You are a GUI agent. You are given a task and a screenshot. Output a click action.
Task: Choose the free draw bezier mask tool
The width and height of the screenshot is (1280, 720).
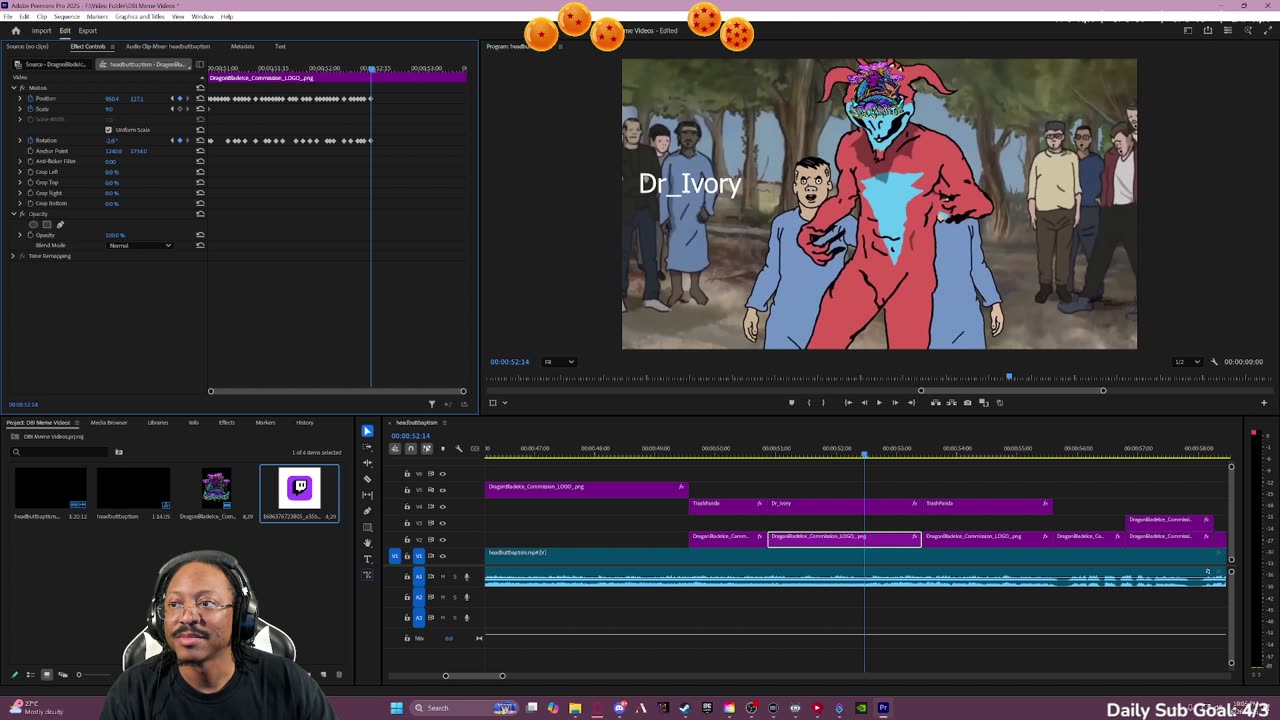[x=59, y=224]
